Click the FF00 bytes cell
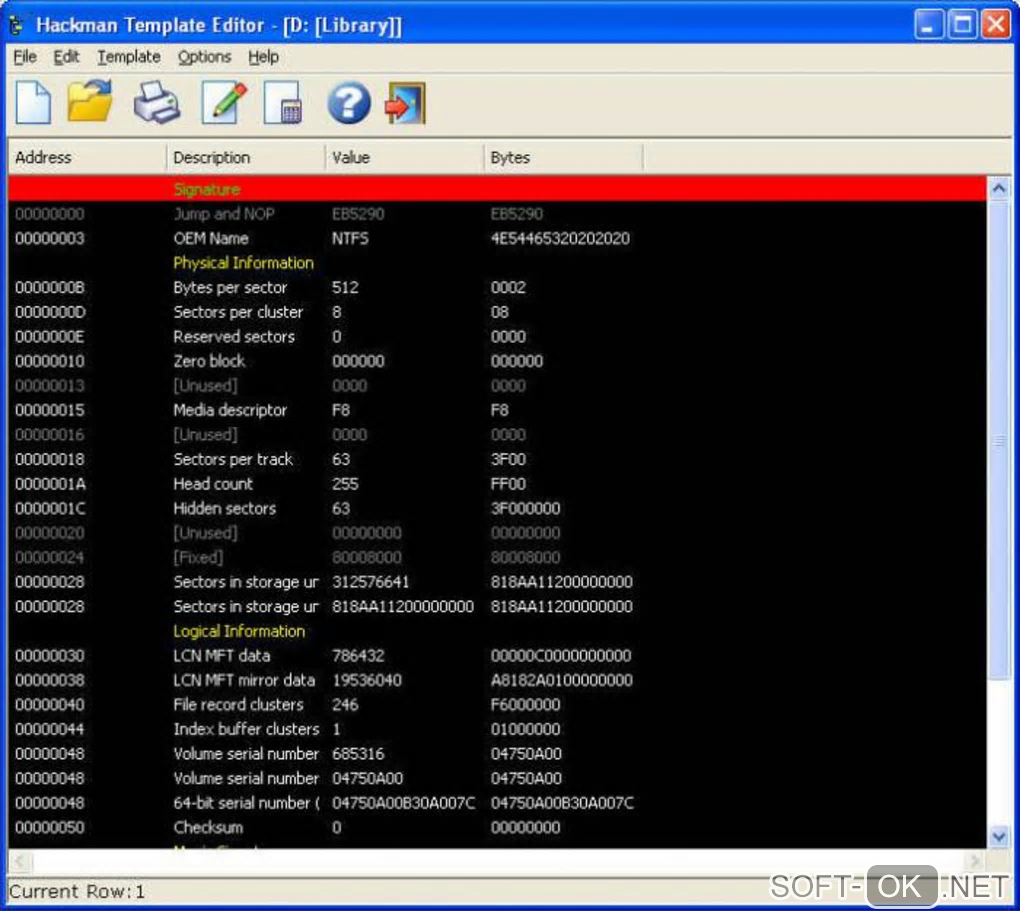This screenshot has height=911, width=1020. coord(508,484)
